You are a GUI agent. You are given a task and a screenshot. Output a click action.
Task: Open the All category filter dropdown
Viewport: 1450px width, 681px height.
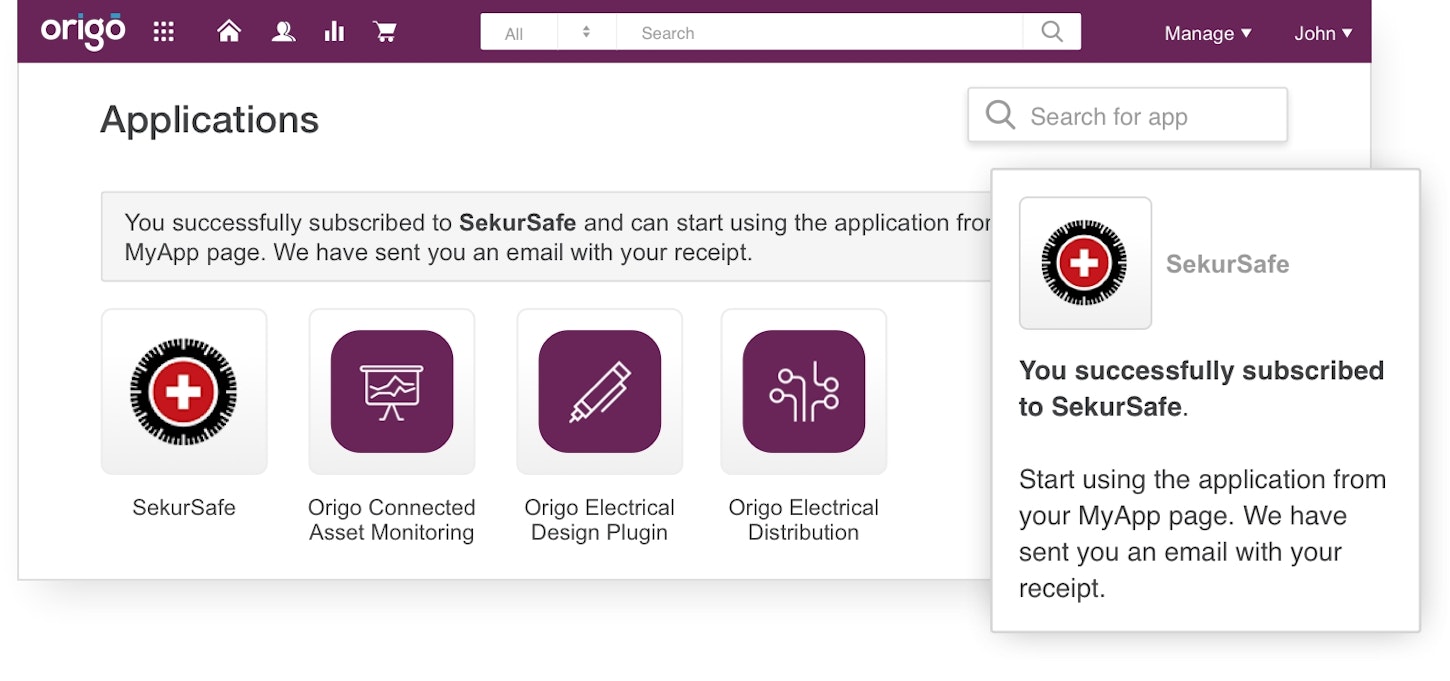[514, 33]
